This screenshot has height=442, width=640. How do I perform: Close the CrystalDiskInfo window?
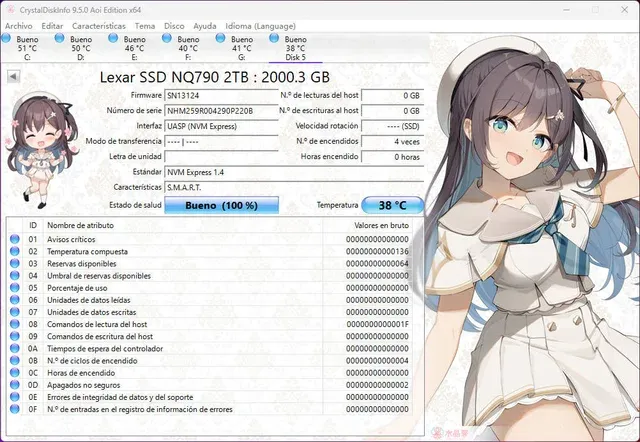[x=624, y=9]
